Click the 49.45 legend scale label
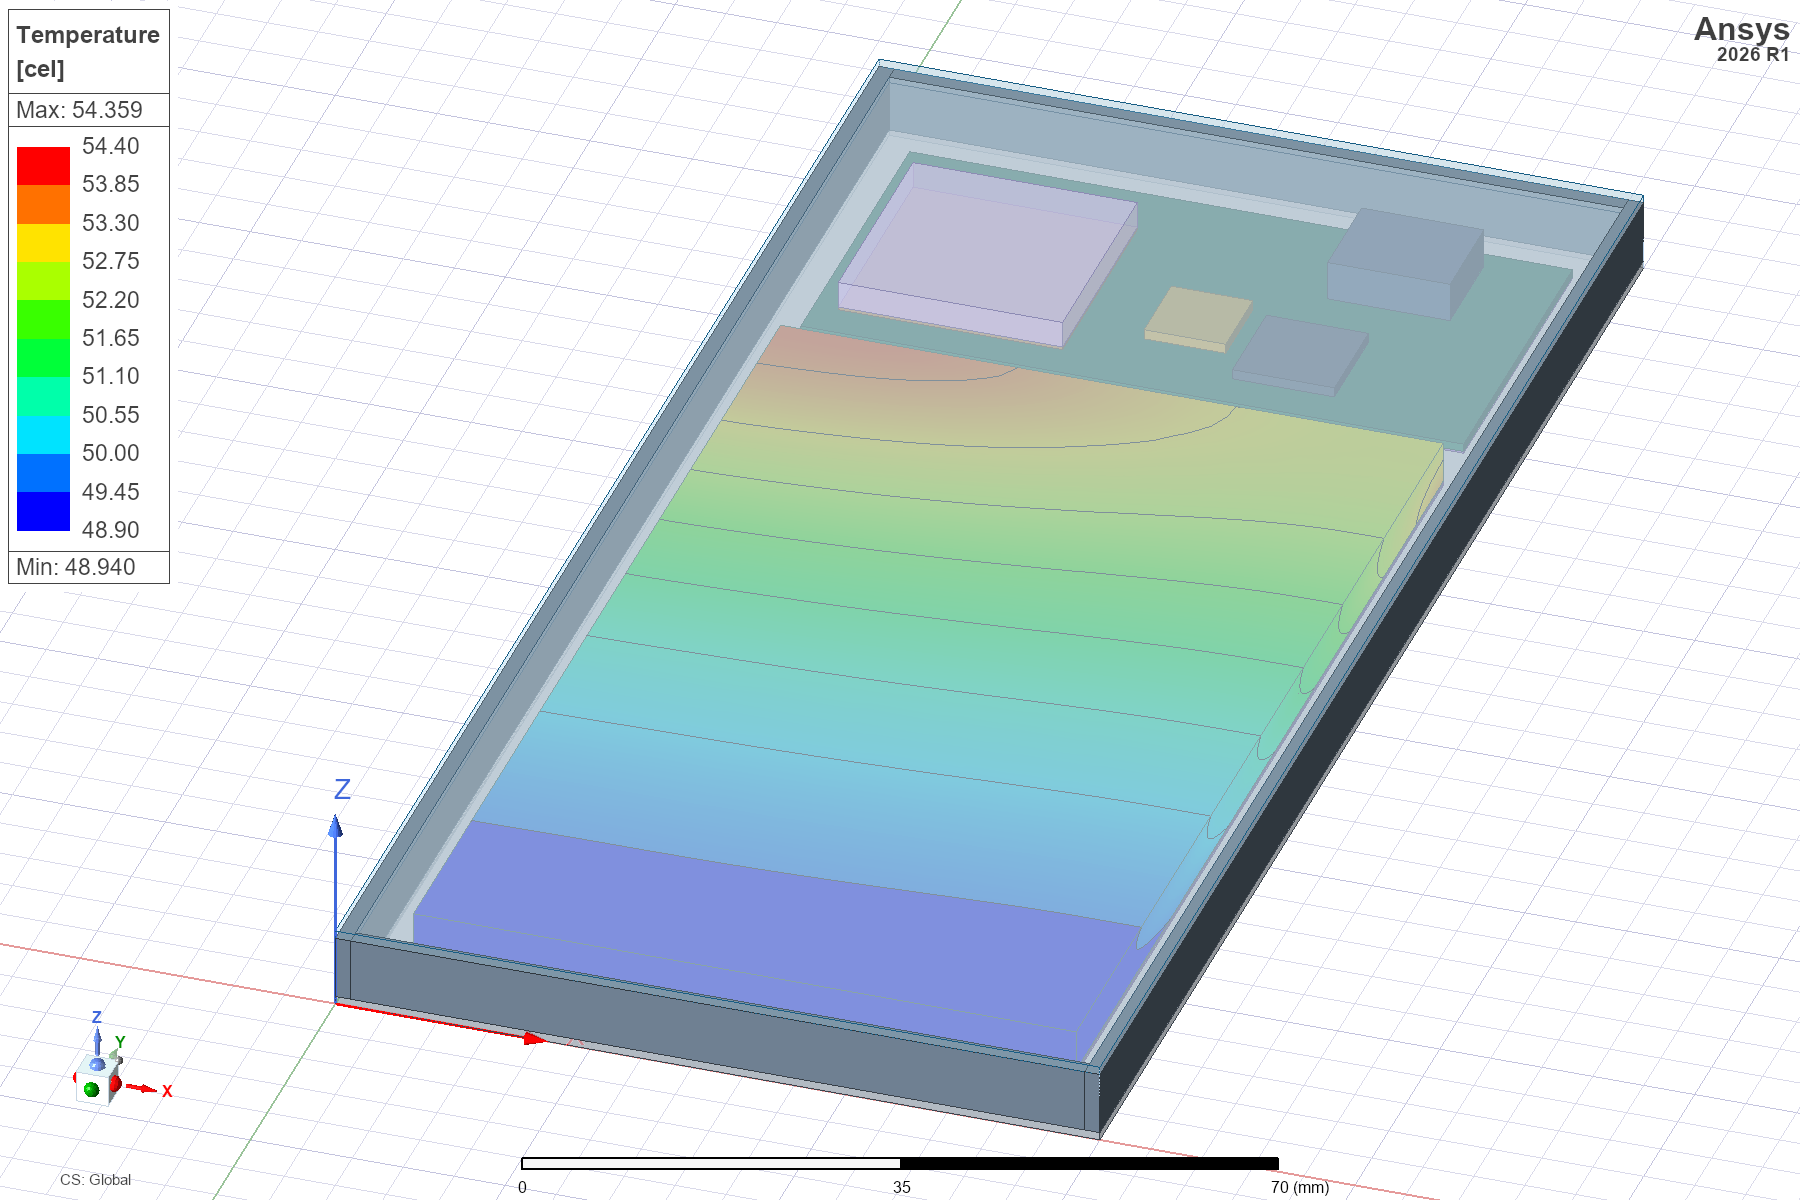Screen dimensions: 1800x1200 pos(110,492)
